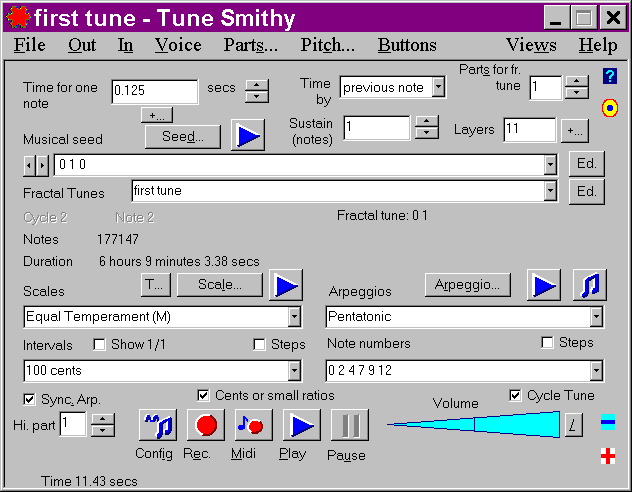Step to next seed with right arrow
Screen dimensions: 632x492
42,165
